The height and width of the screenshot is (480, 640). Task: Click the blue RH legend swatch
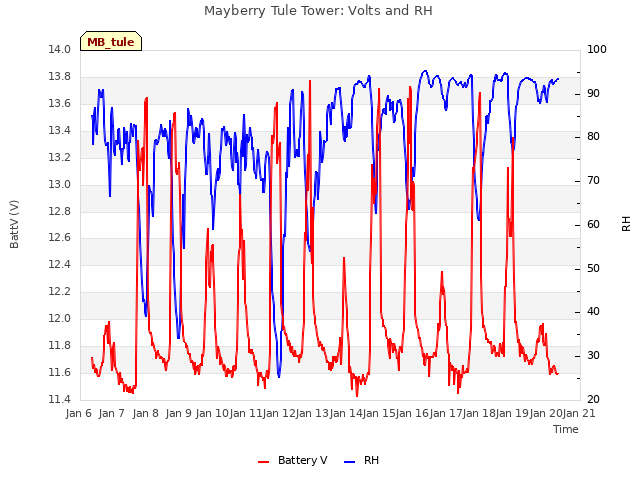pos(350,462)
